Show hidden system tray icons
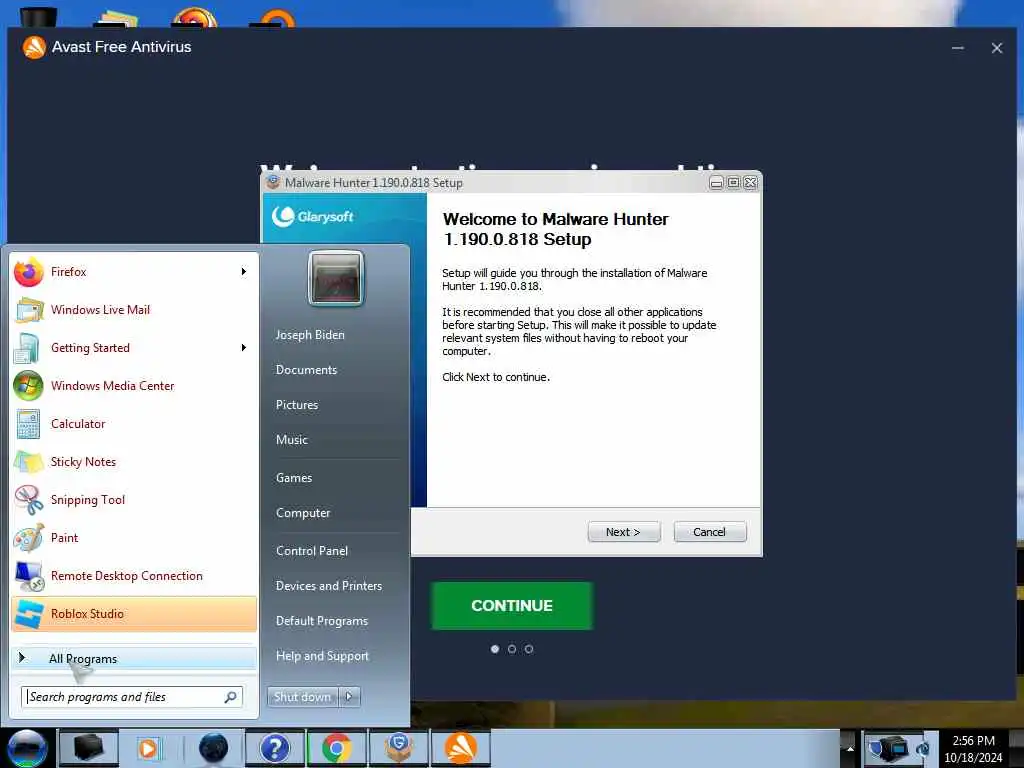The height and width of the screenshot is (768, 1024). point(850,748)
